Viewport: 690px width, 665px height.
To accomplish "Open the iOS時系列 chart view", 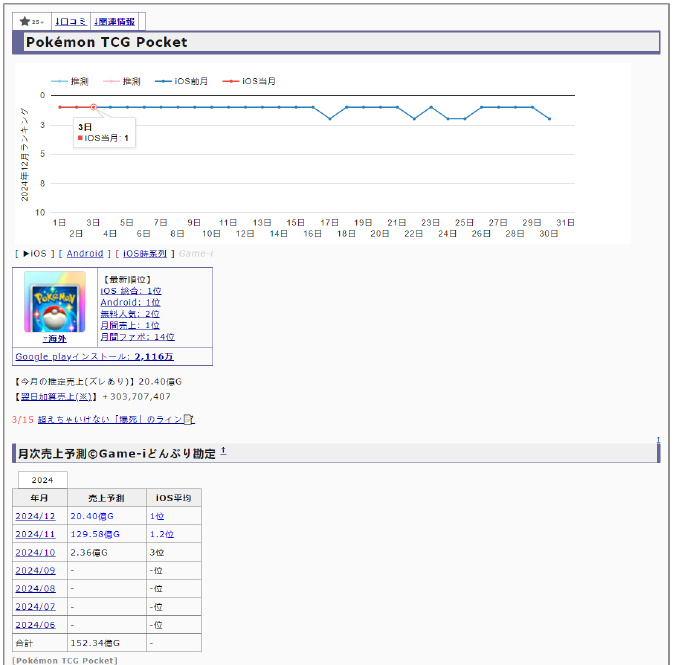I will (146, 254).
